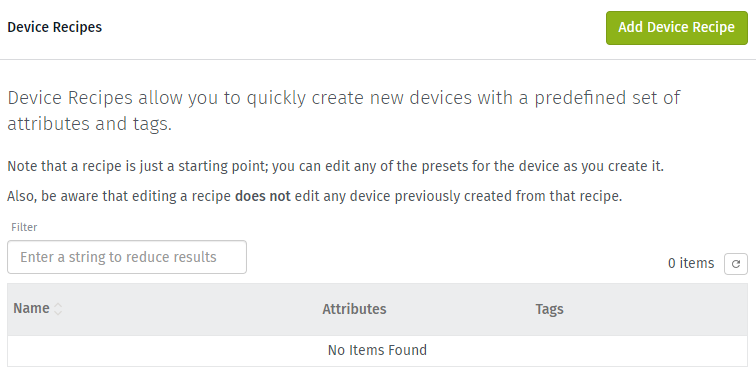Click the No Items Found row

pyautogui.click(x=378, y=350)
